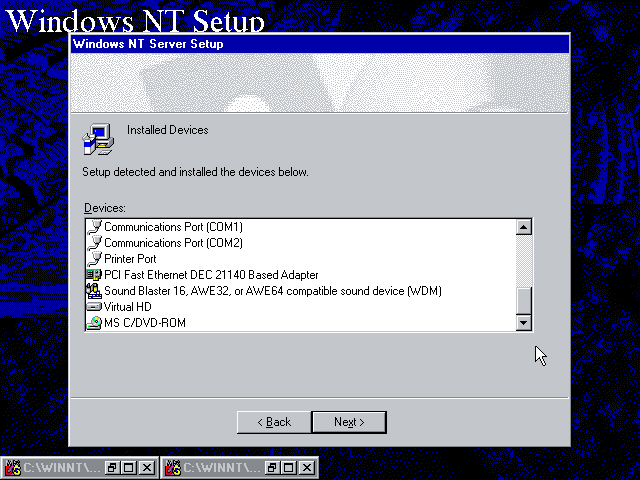Click the Virtual HD drive icon

tap(94, 307)
